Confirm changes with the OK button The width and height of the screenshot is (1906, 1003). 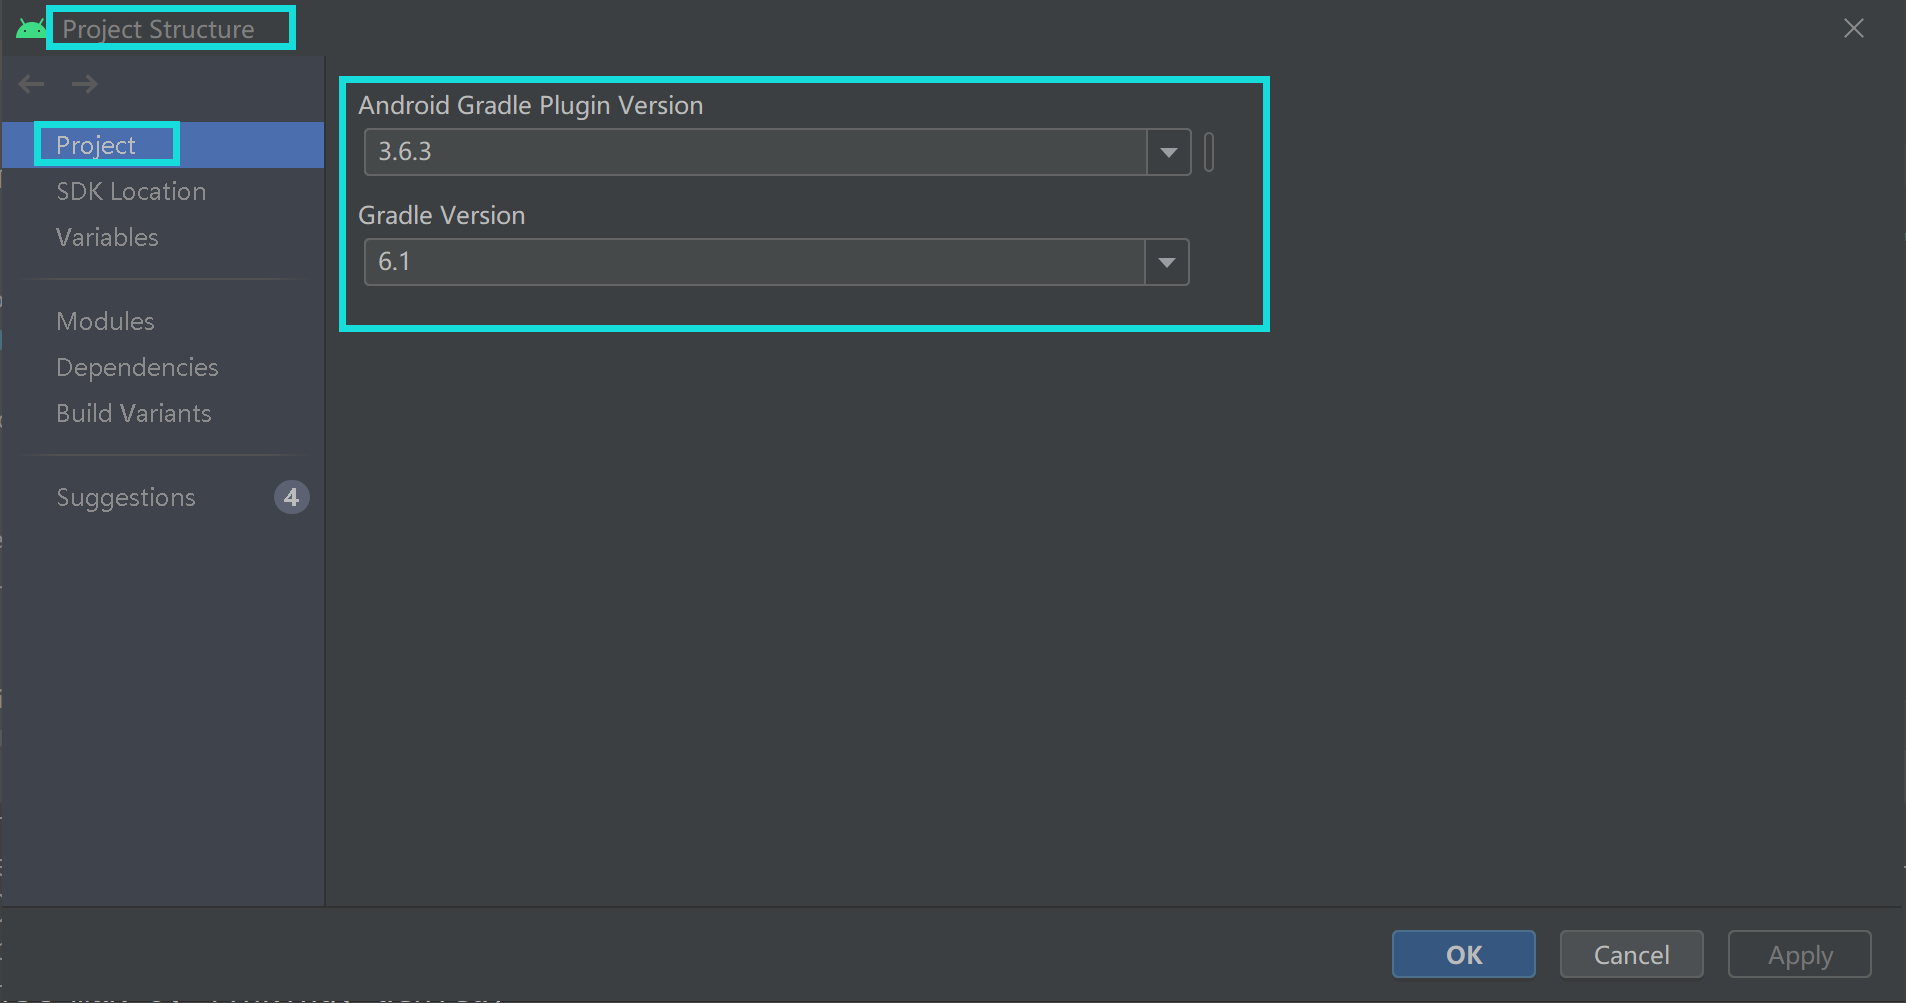[x=1463, y=954]
